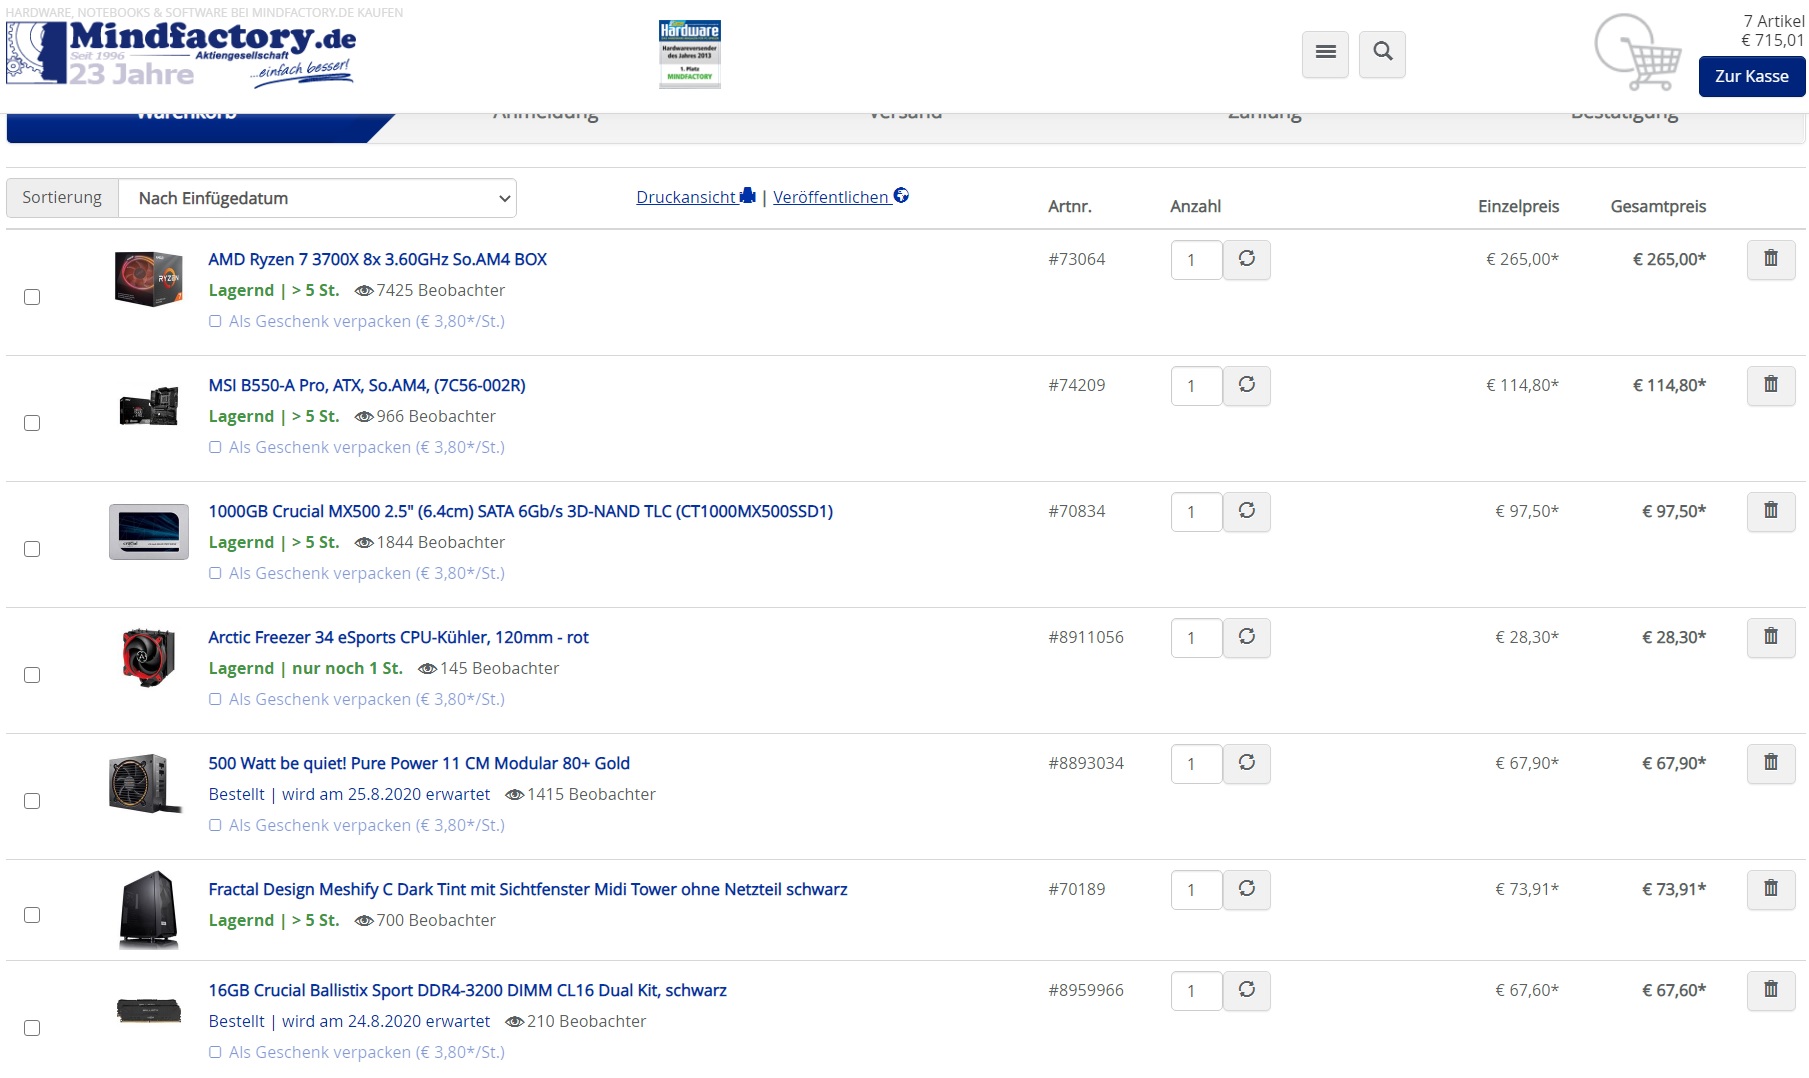This screenshot has height=1078, width=1809.
Task: Check the Fractal Design Meshify C row
Action: click(32, 915)
